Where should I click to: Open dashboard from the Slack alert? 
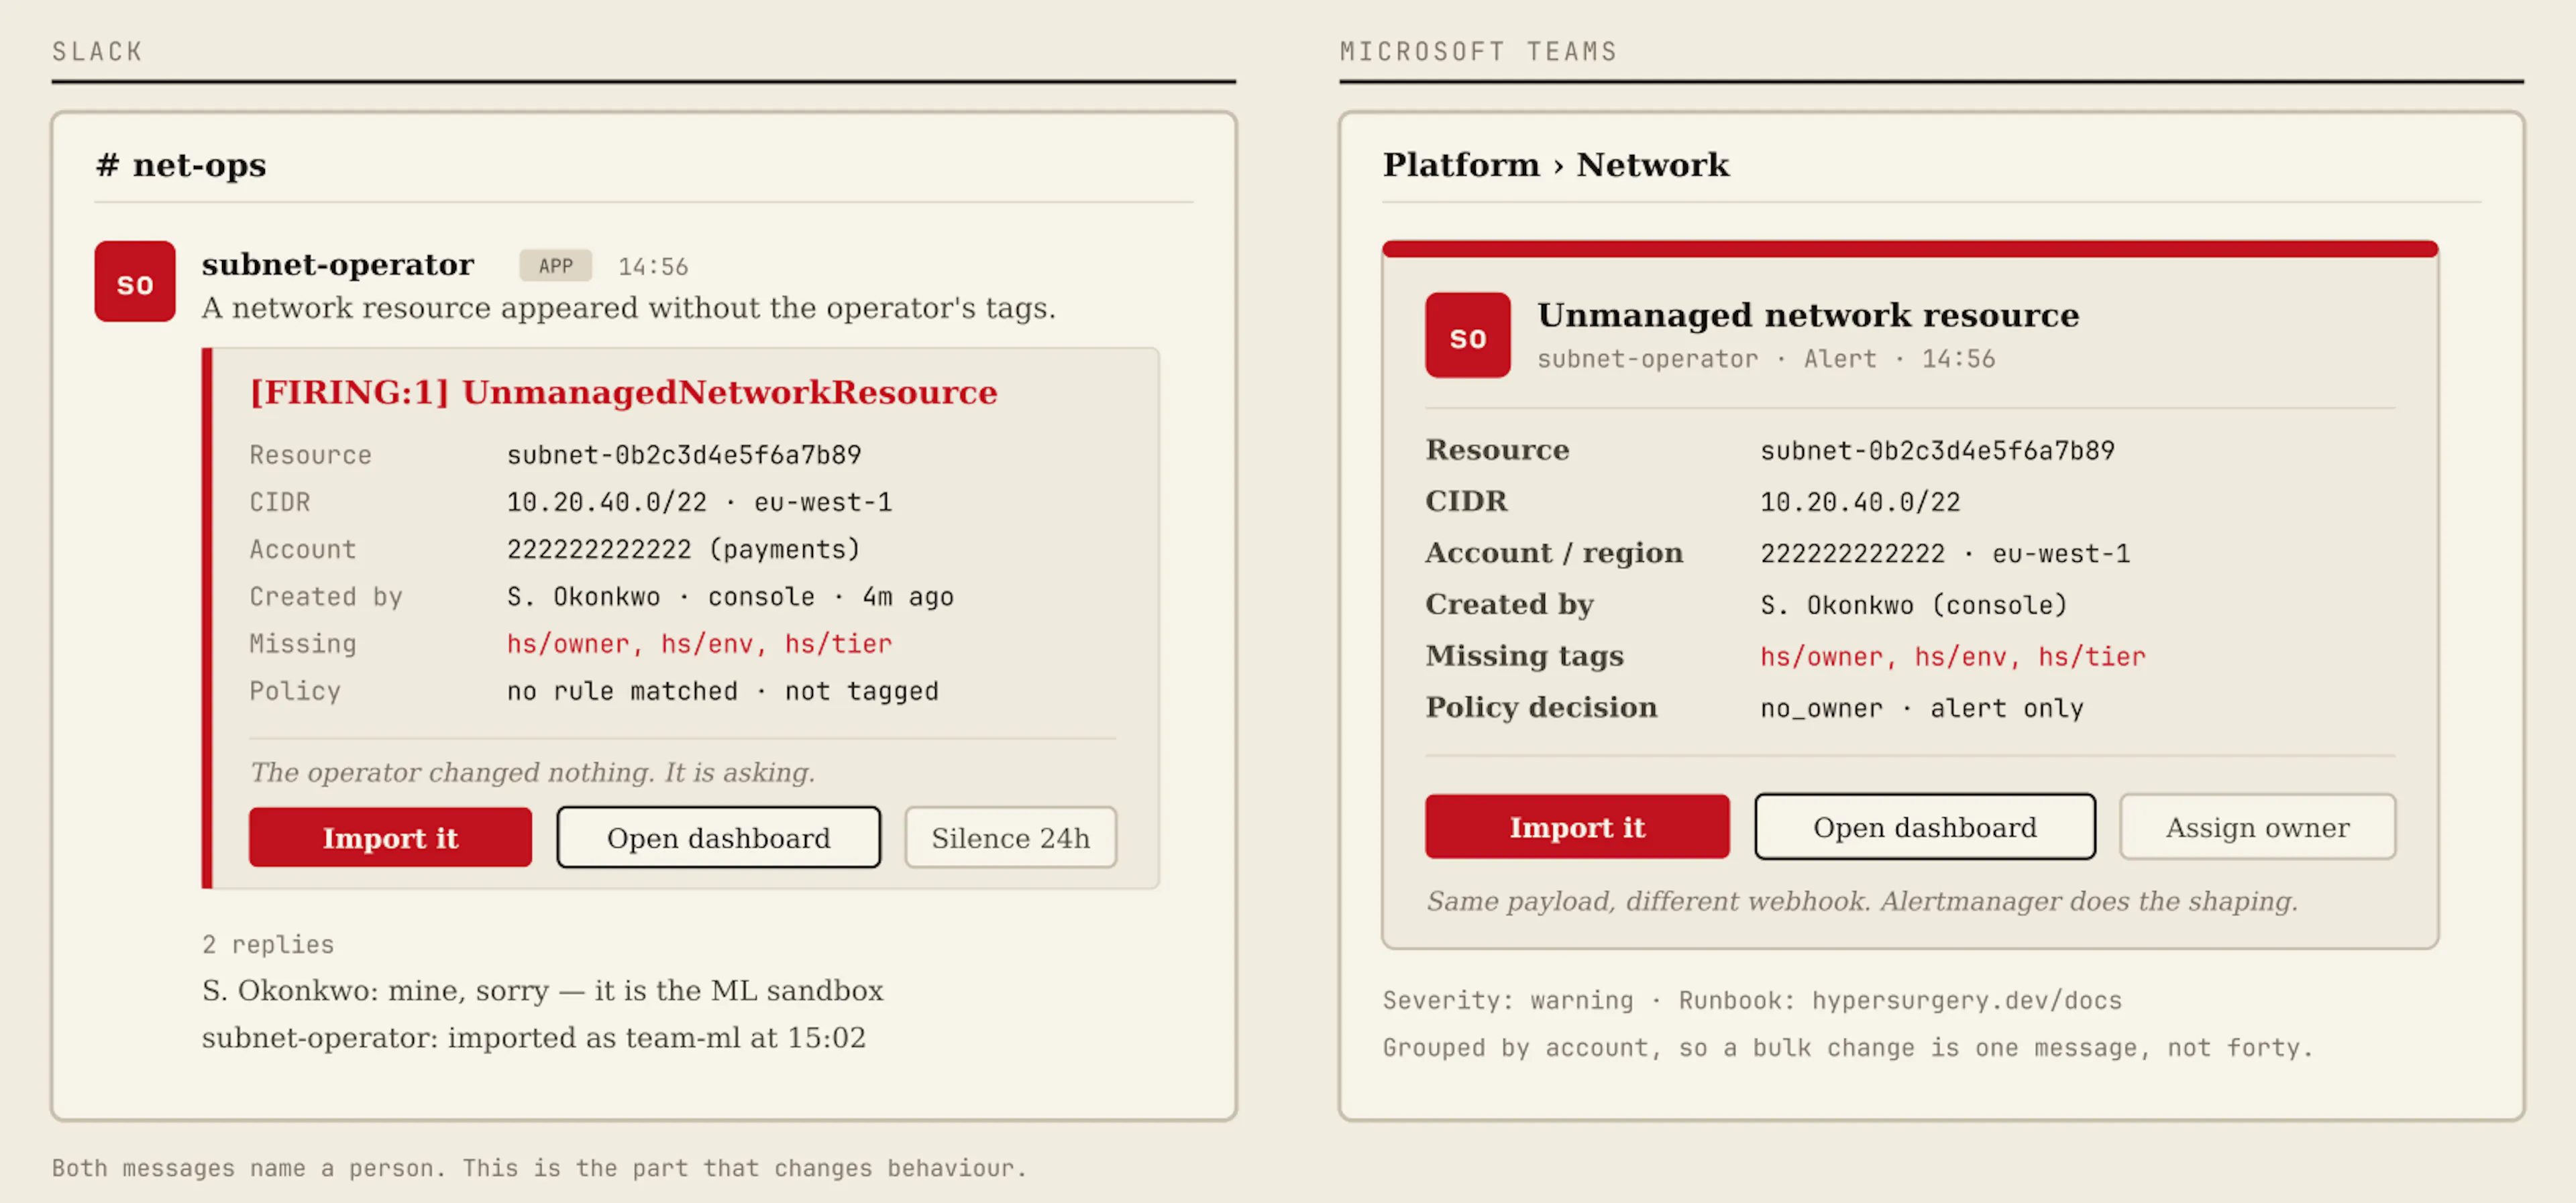coord(718,837)
